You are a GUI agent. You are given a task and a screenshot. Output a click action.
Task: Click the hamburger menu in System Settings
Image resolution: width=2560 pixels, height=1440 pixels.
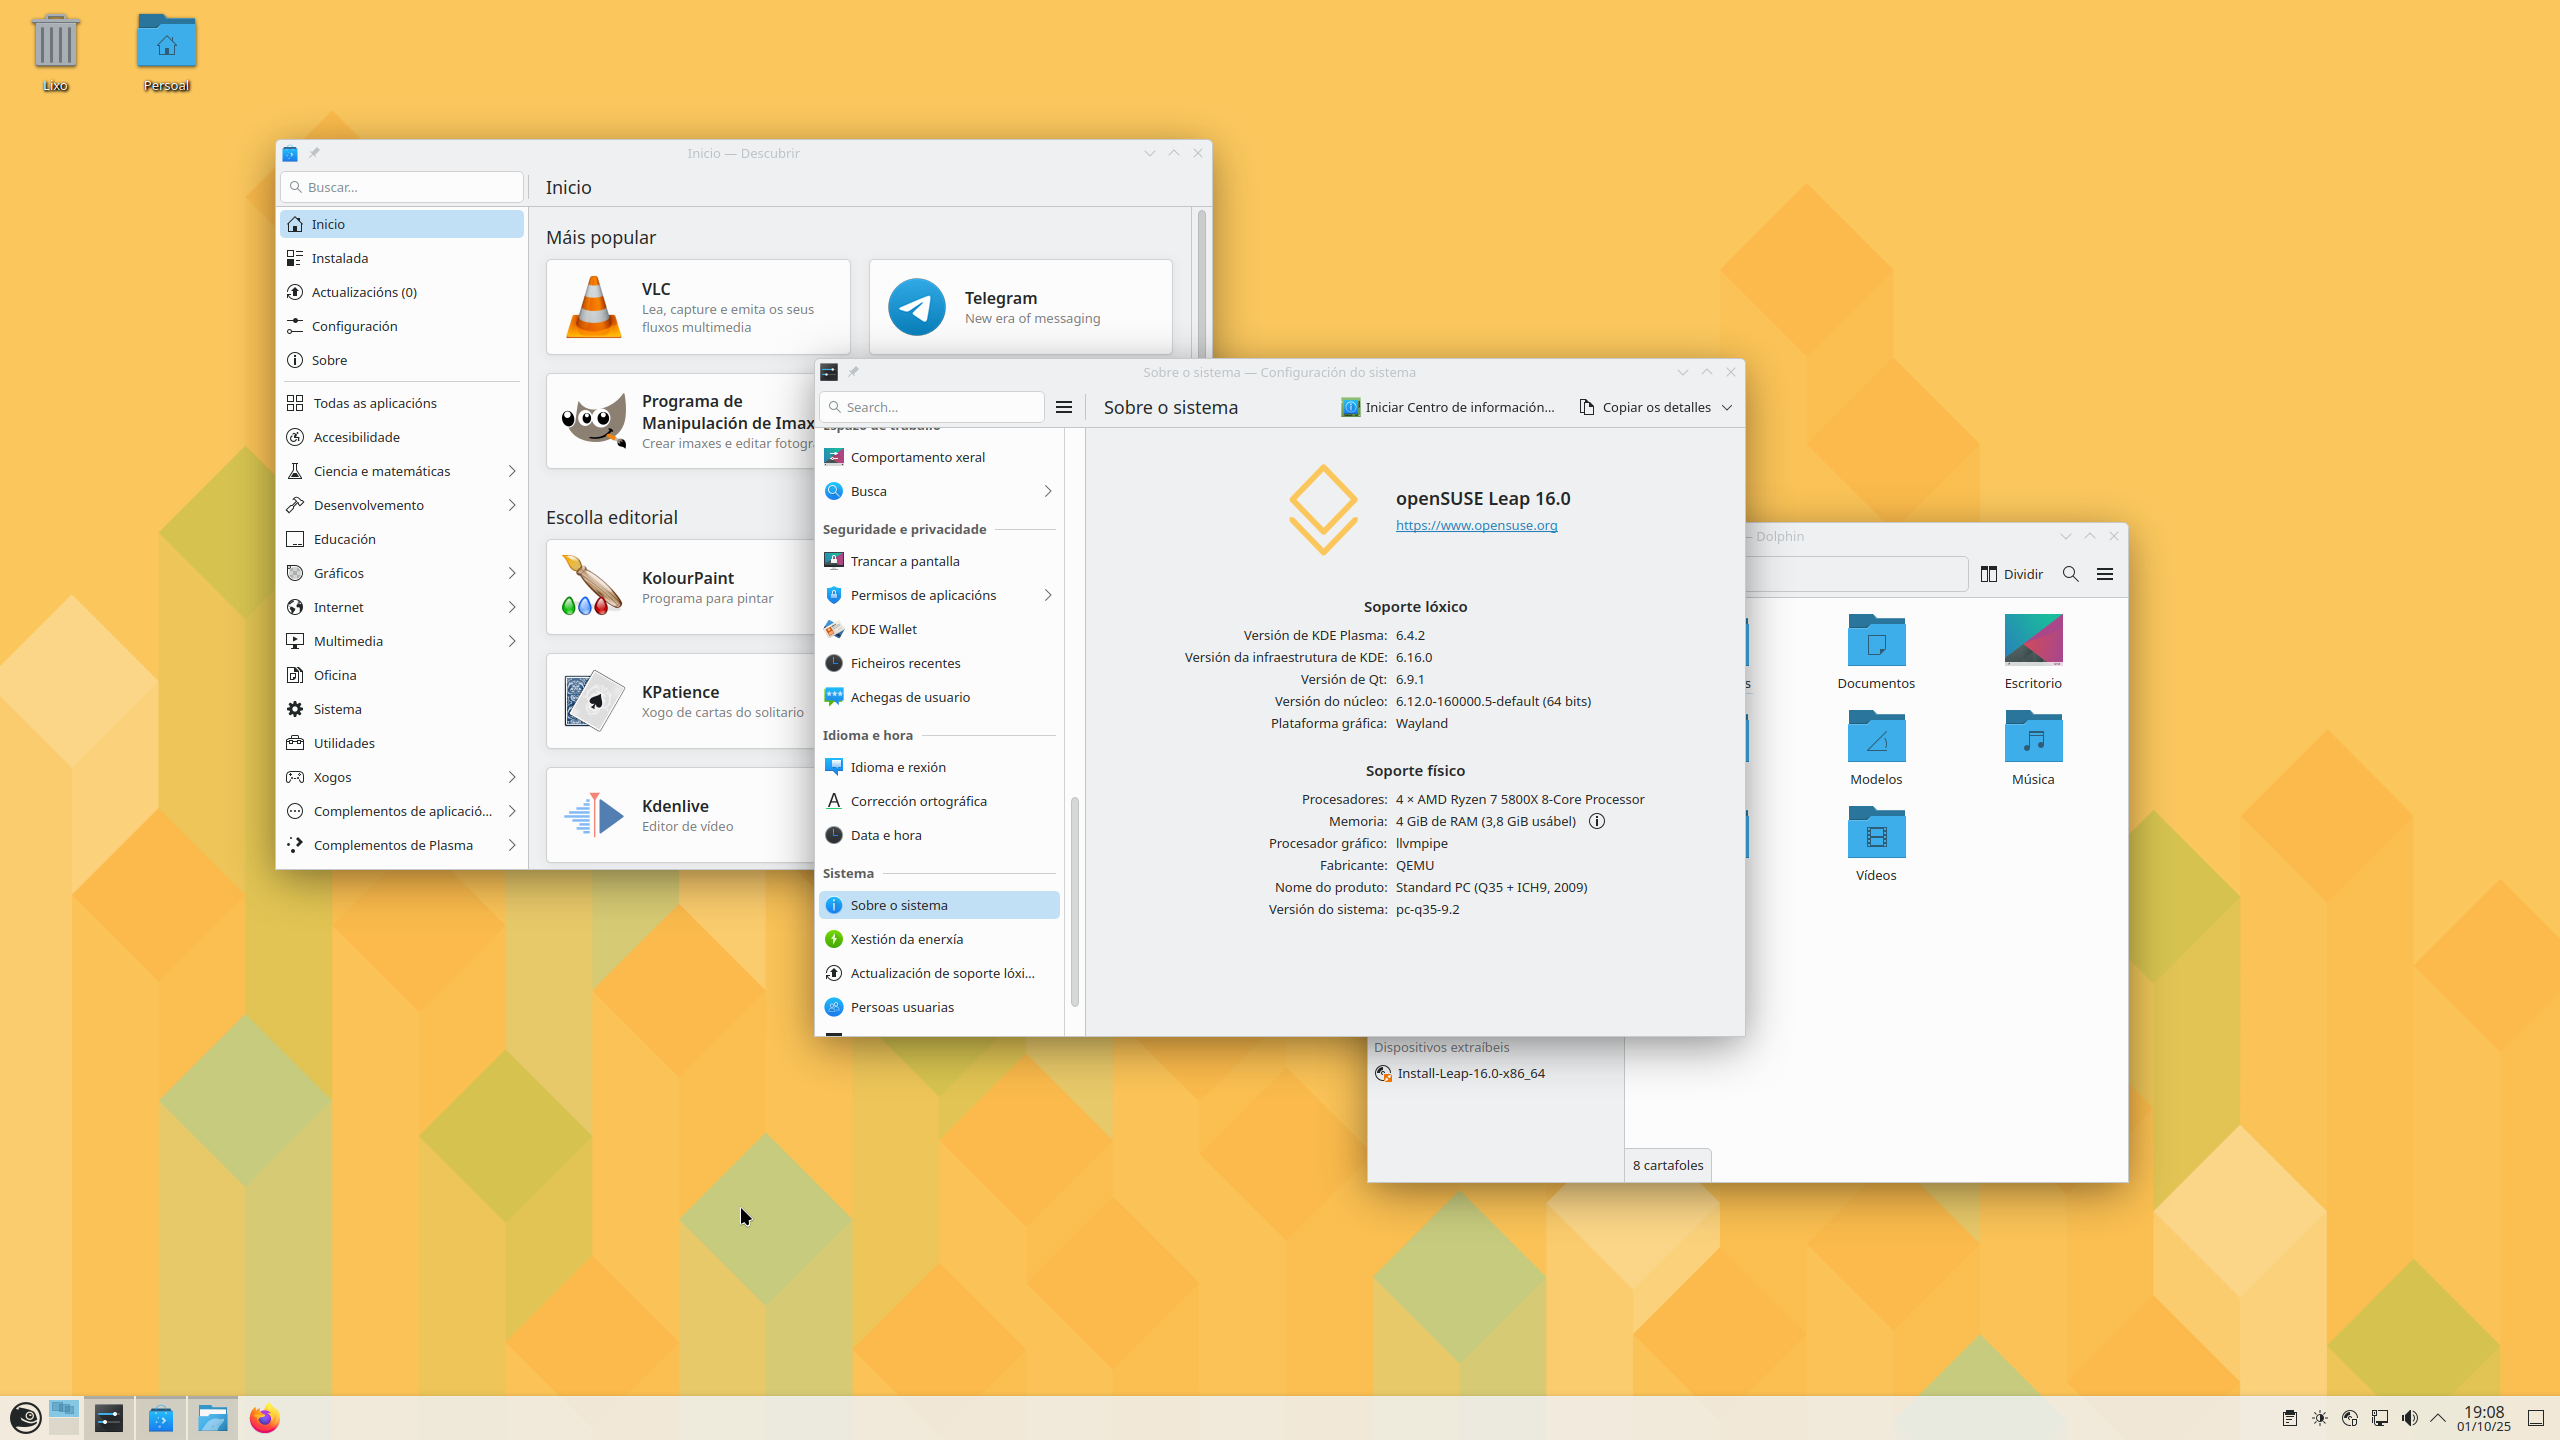click(1064, 407)
